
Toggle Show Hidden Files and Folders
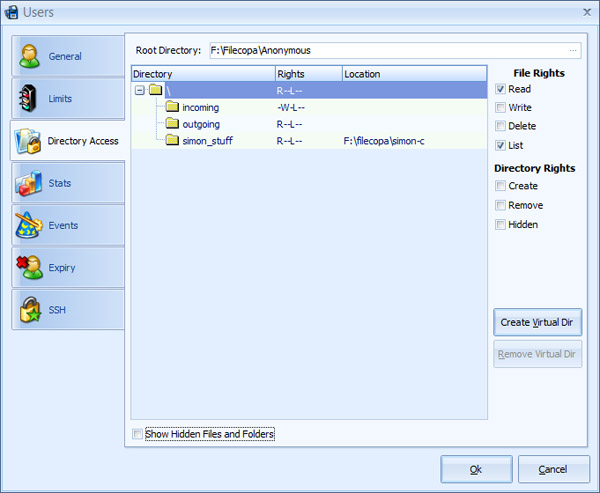137,434
